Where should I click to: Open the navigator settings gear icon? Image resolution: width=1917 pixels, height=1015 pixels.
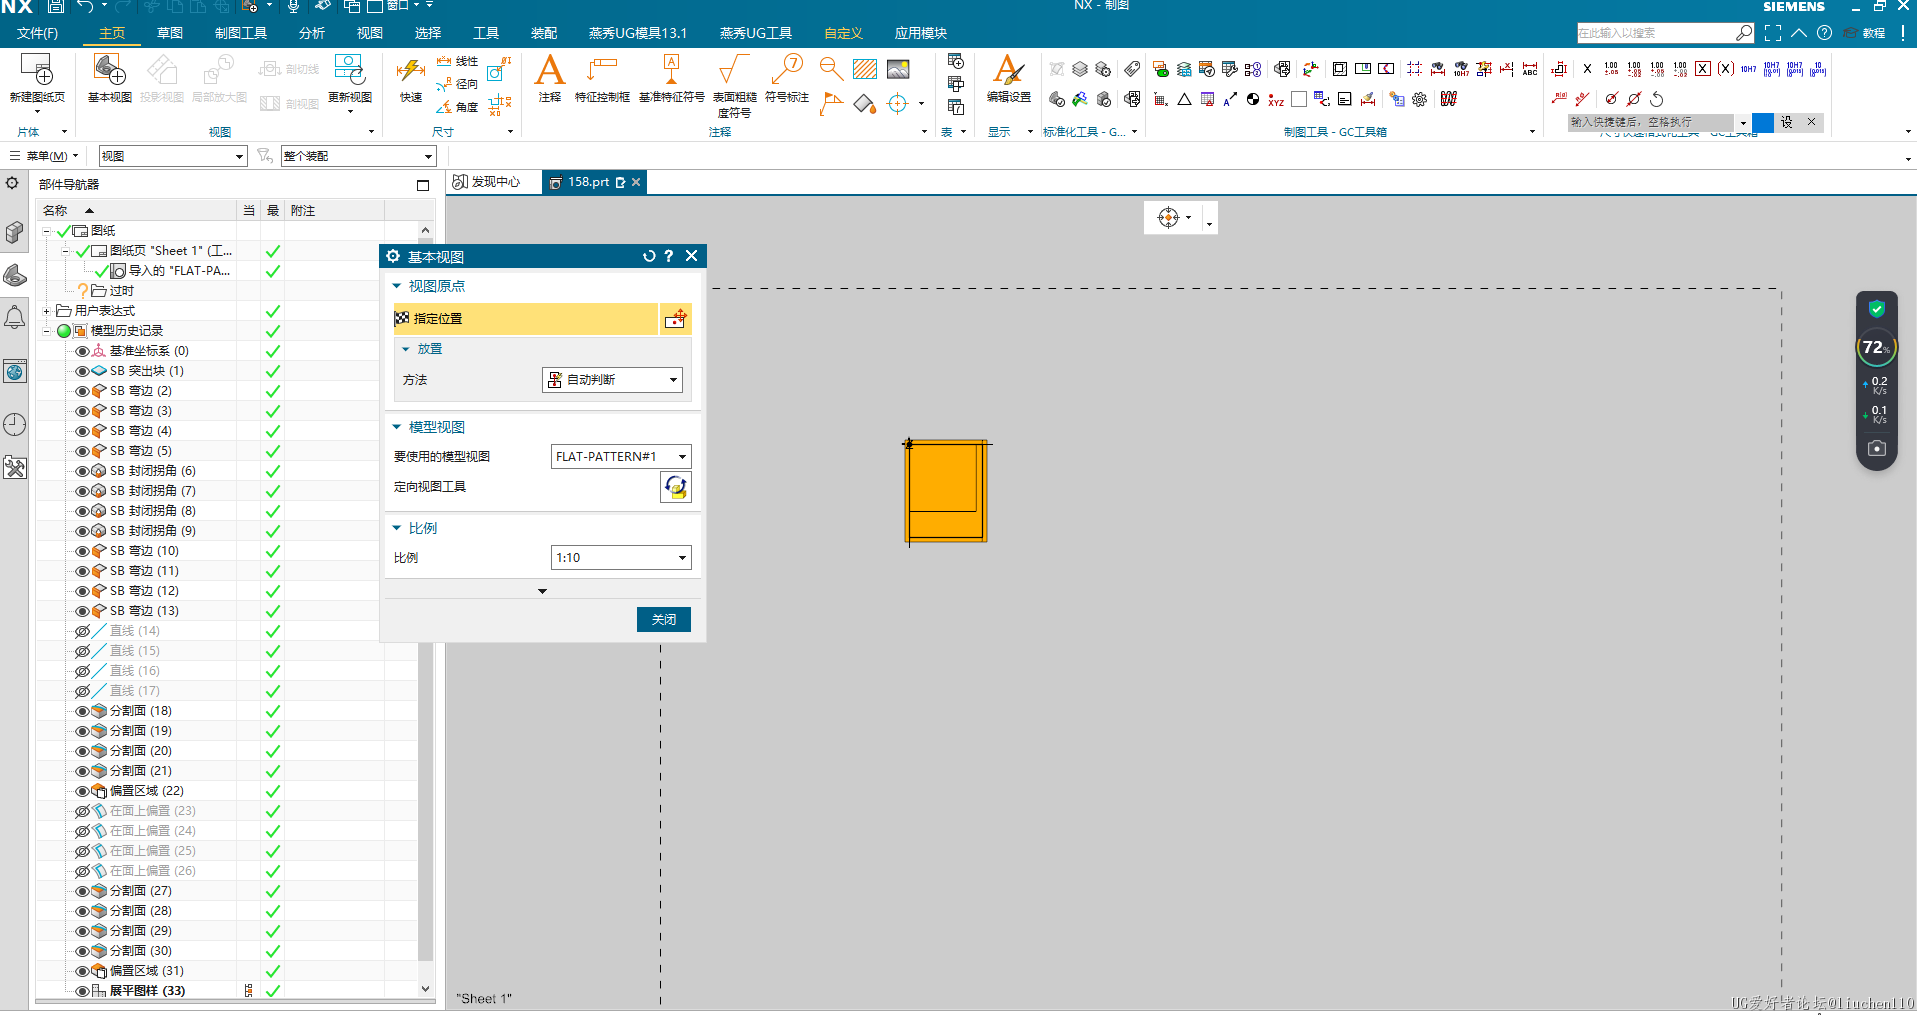[12, 184]
